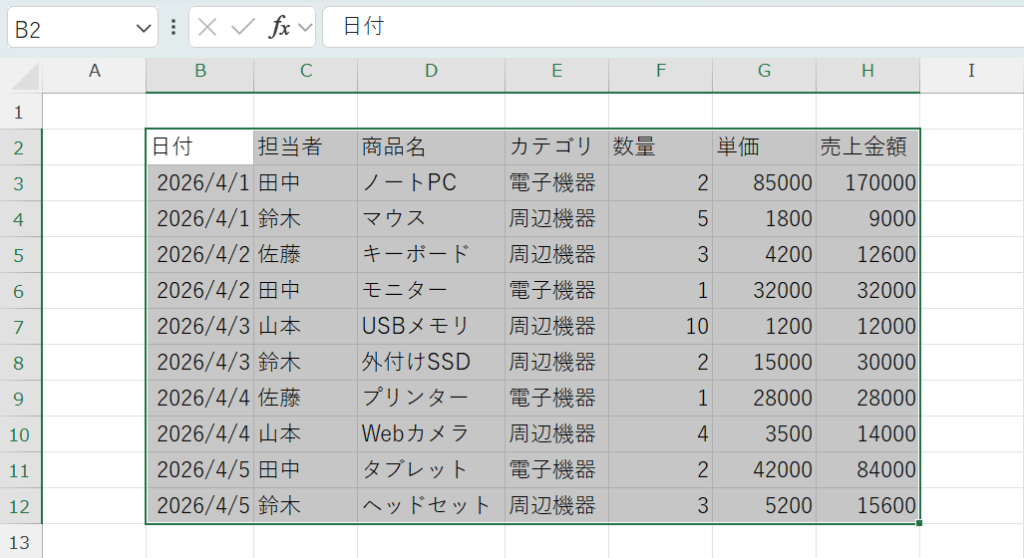Expand the Name Box dropdown arrow
1024x558 pixels.
[x=141, y=28]
